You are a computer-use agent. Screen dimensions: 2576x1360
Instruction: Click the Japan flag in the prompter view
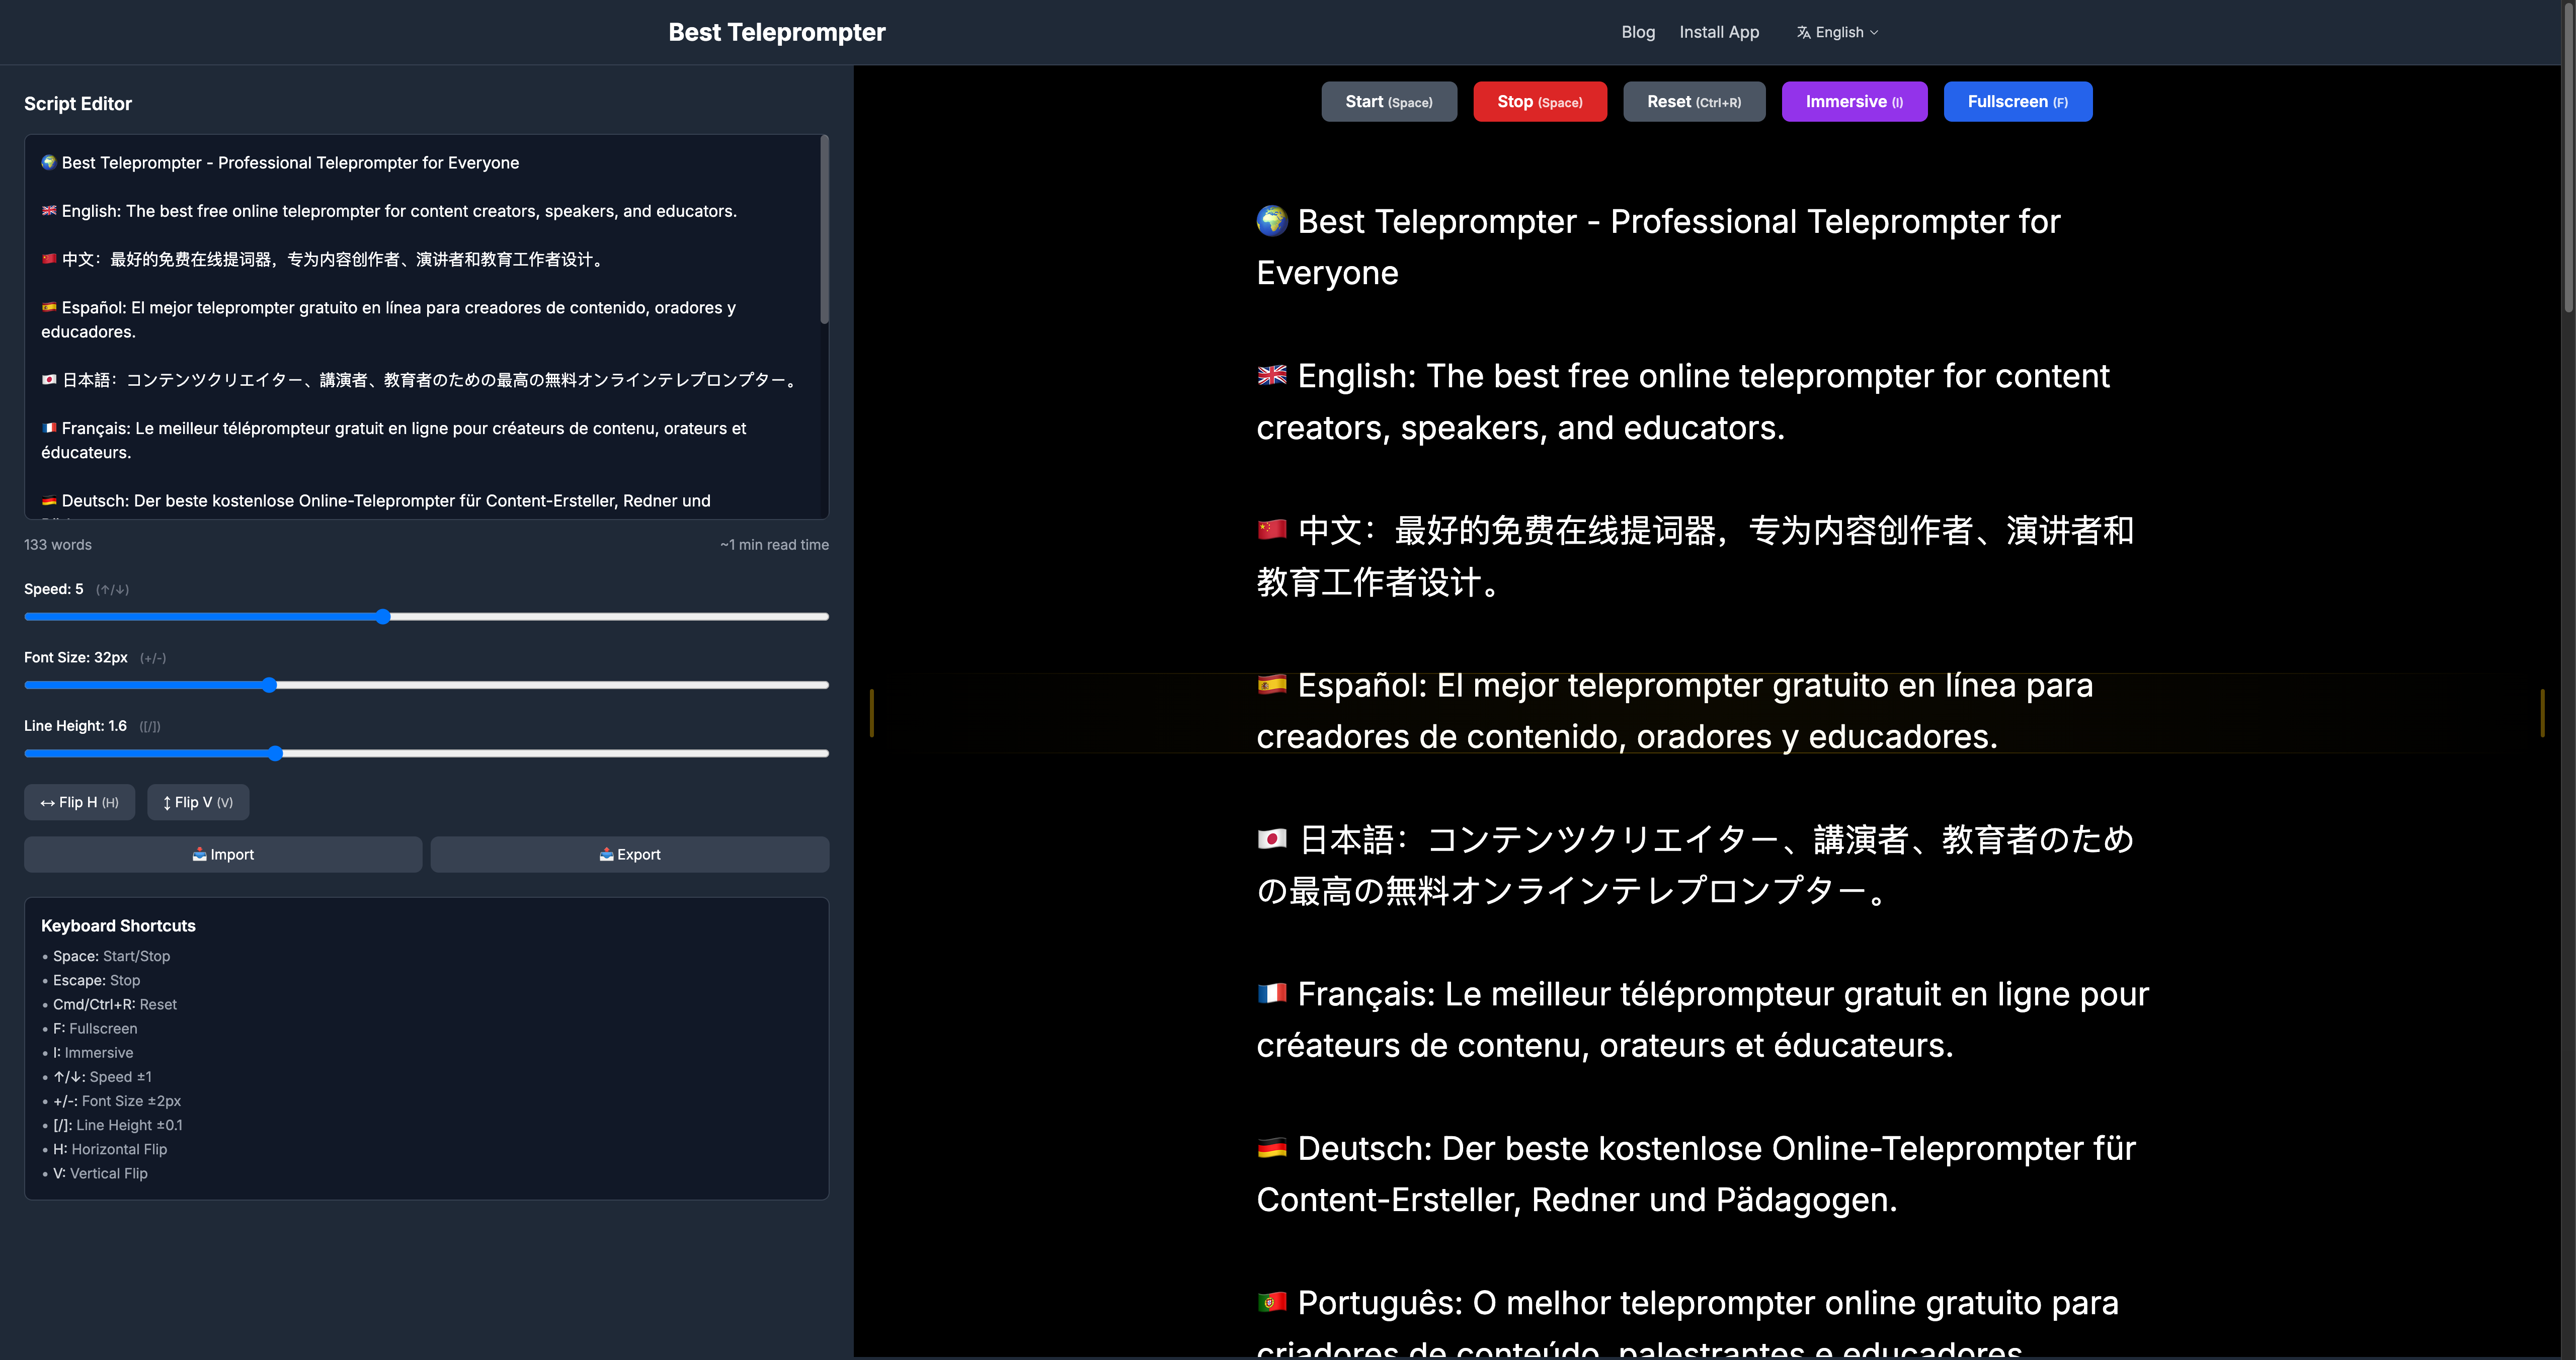(x=1272, y=838)
